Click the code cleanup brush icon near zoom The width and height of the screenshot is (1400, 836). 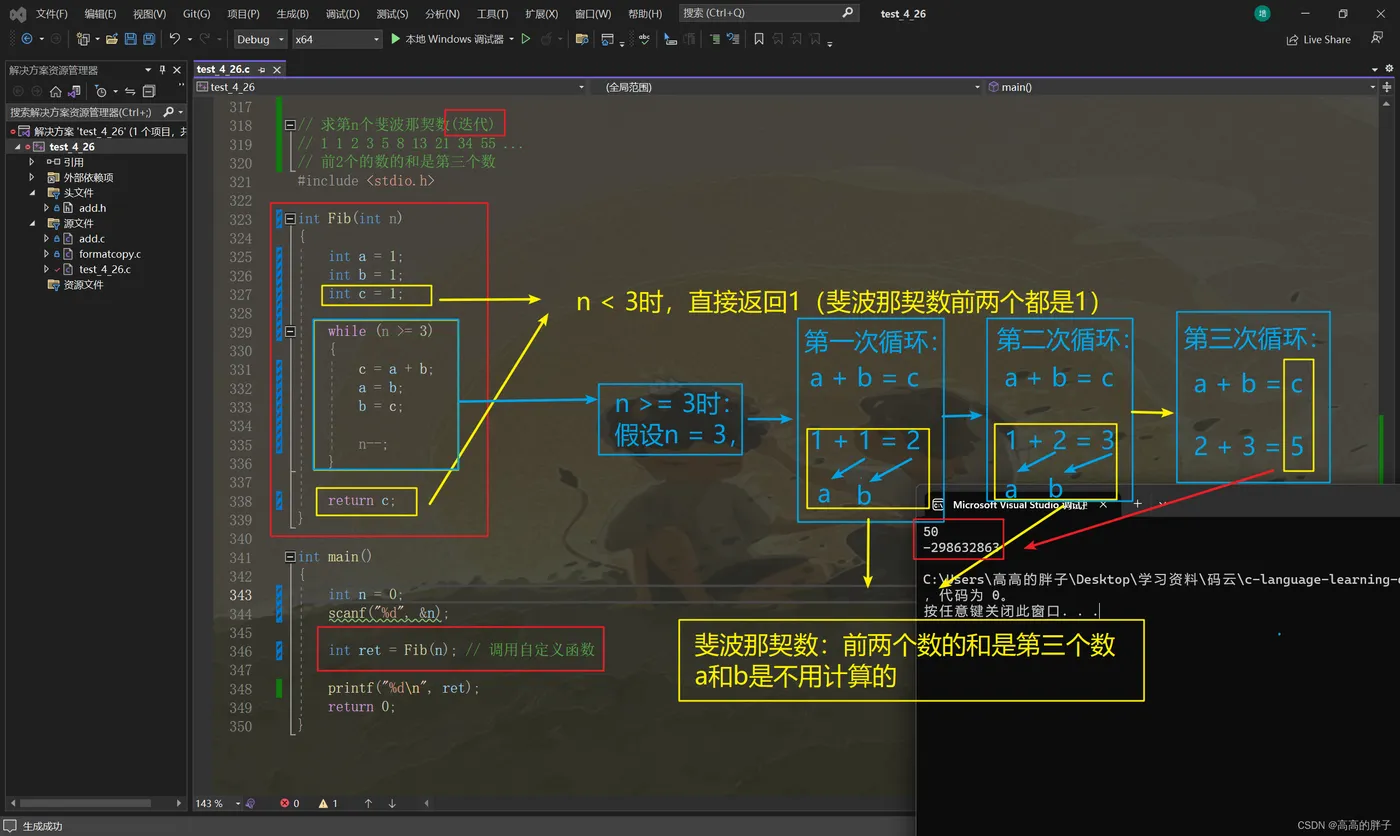(x=250, y=803)
